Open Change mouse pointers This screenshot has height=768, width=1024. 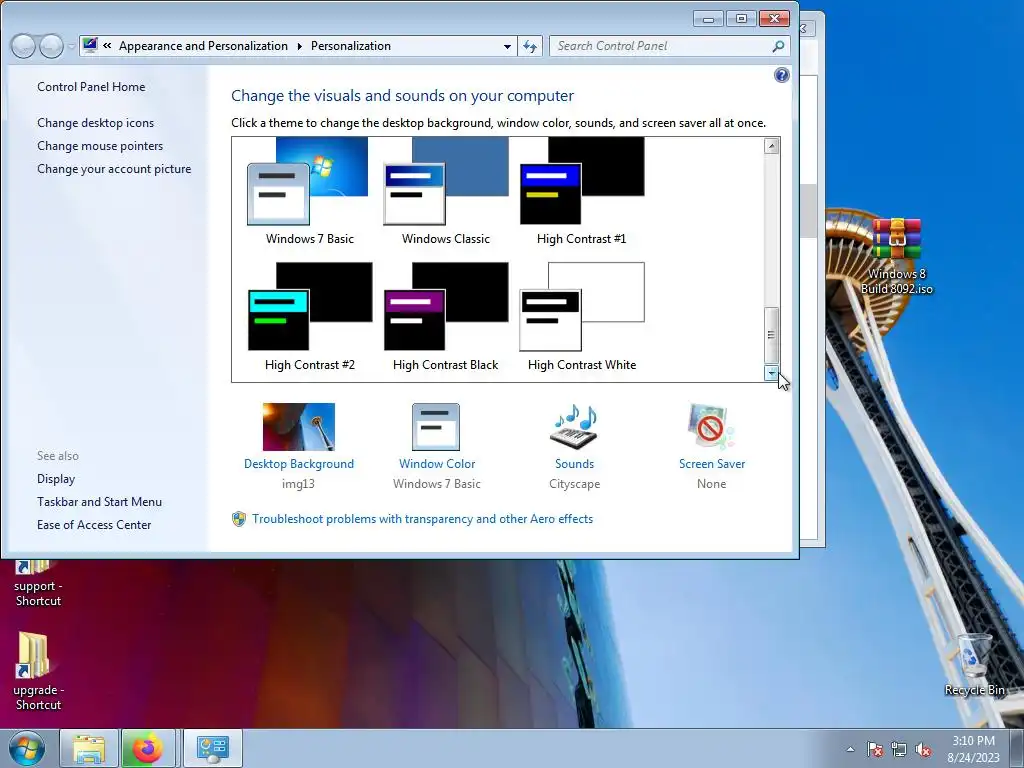[100, 146]
